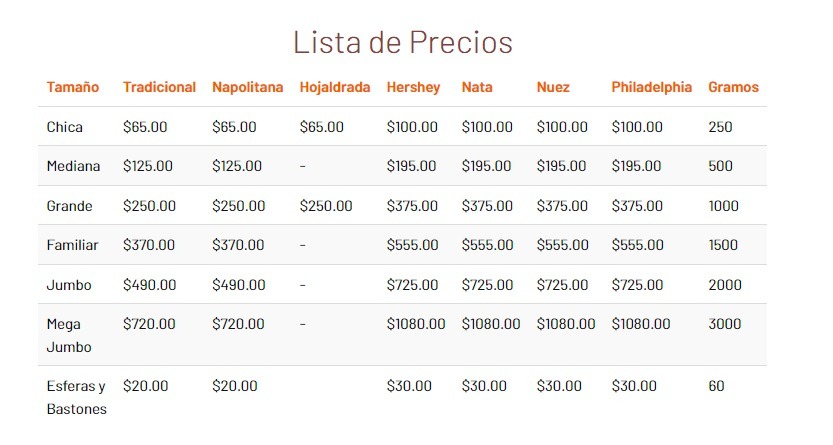Select the Esferas y Bastones row label

(76, 397)
